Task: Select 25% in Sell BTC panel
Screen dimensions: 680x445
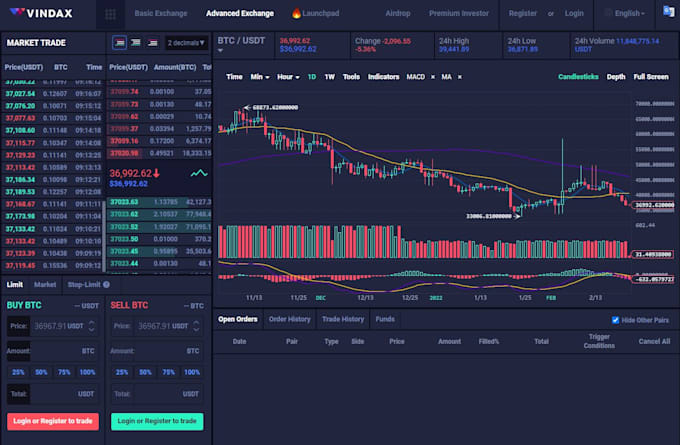Action: (x=122, y=372)
